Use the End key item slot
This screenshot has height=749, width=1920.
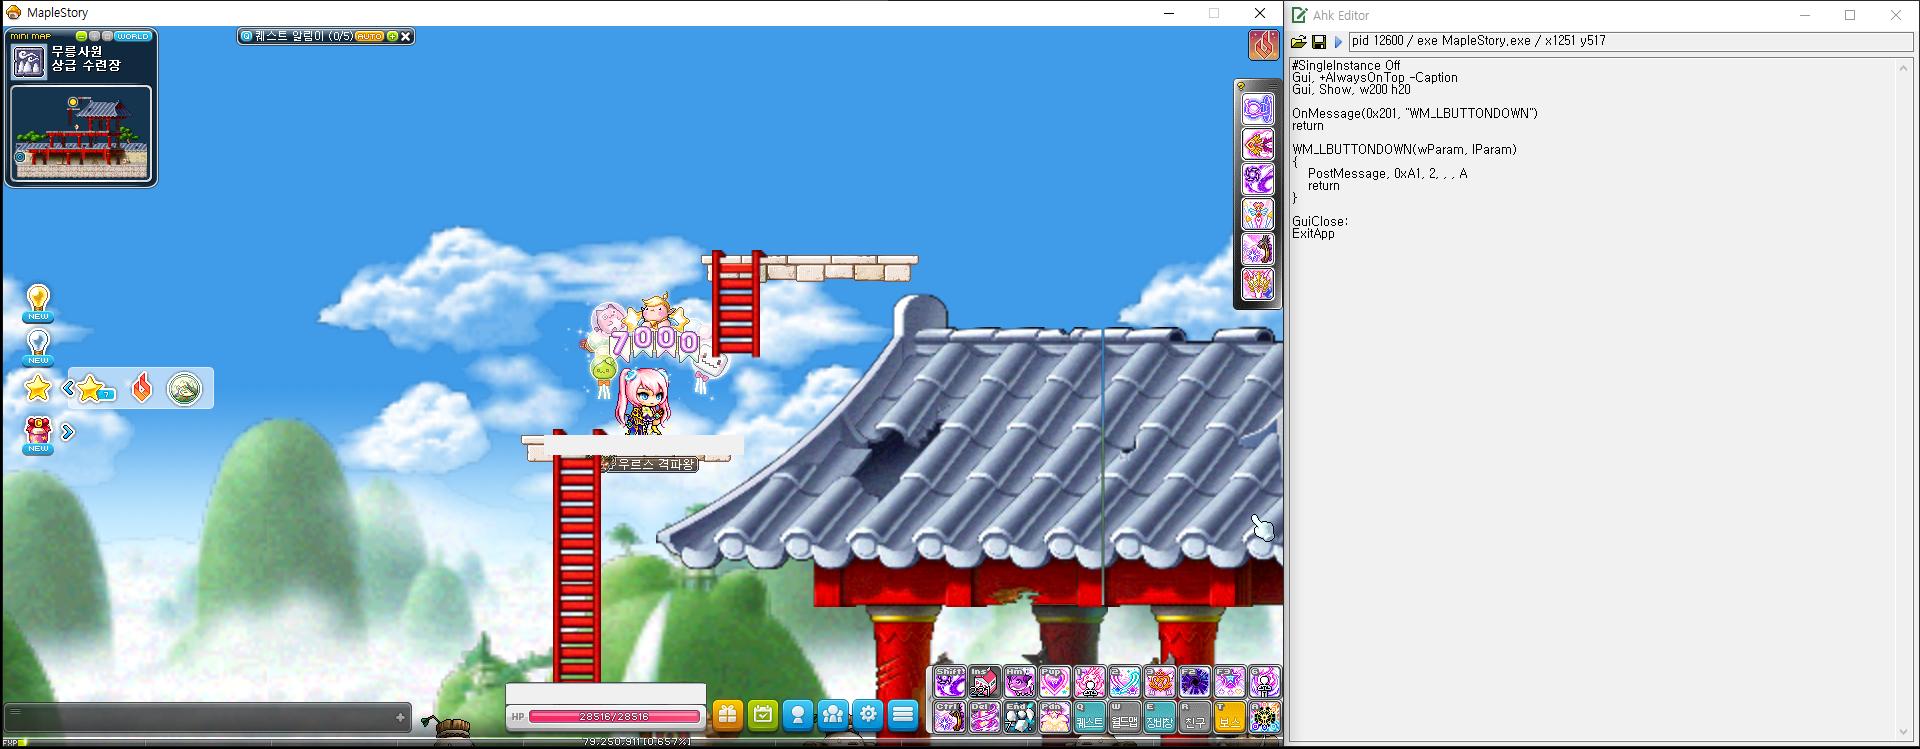coord(1020,717)
